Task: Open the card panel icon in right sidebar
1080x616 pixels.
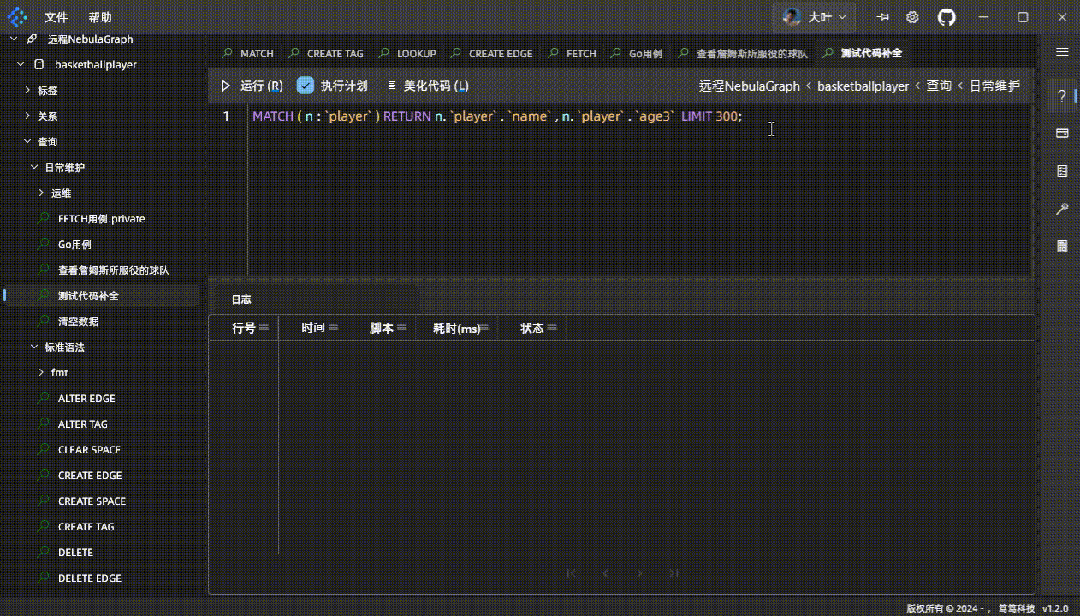Action: pos(1062,133)
